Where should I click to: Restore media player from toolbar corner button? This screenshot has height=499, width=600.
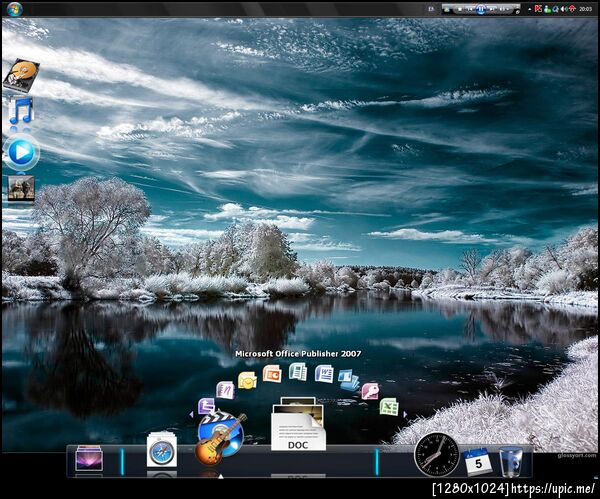coord(517,12)
